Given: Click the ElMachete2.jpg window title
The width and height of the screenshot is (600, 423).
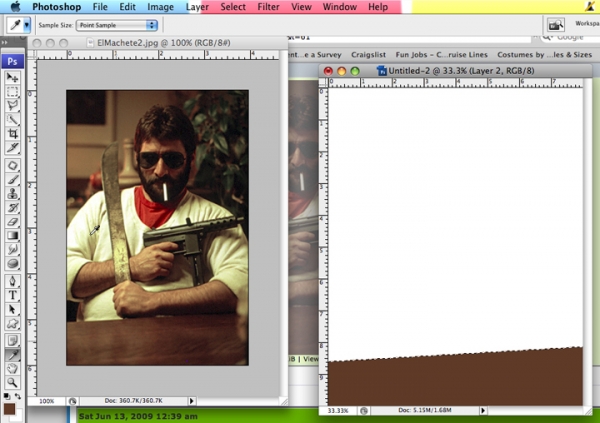Looking at the screenshot, I should pos(164,43).
